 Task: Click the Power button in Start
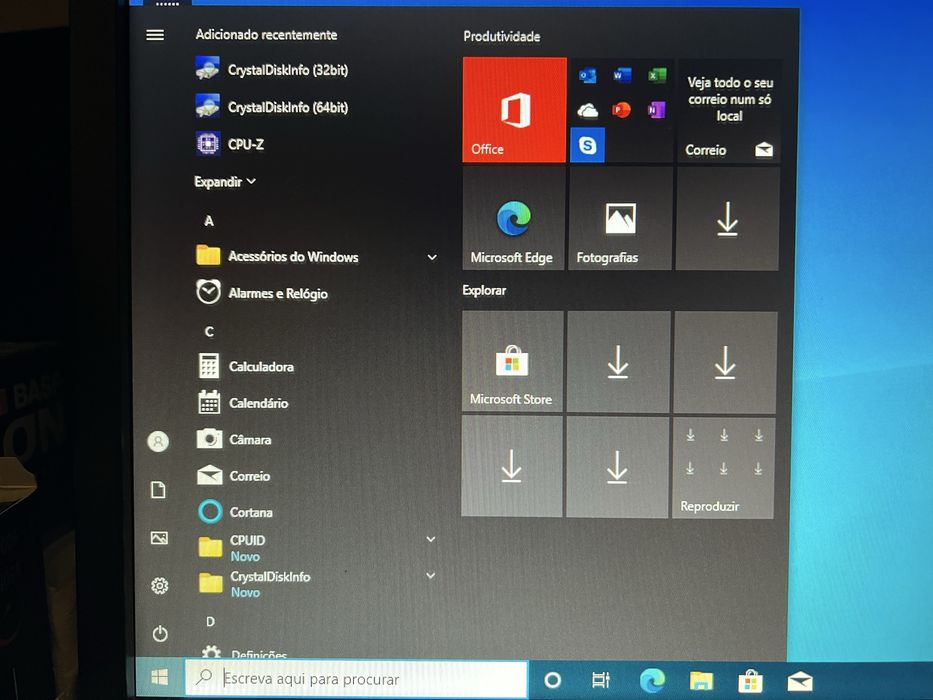pyautogui.click(x=160, y=633)
